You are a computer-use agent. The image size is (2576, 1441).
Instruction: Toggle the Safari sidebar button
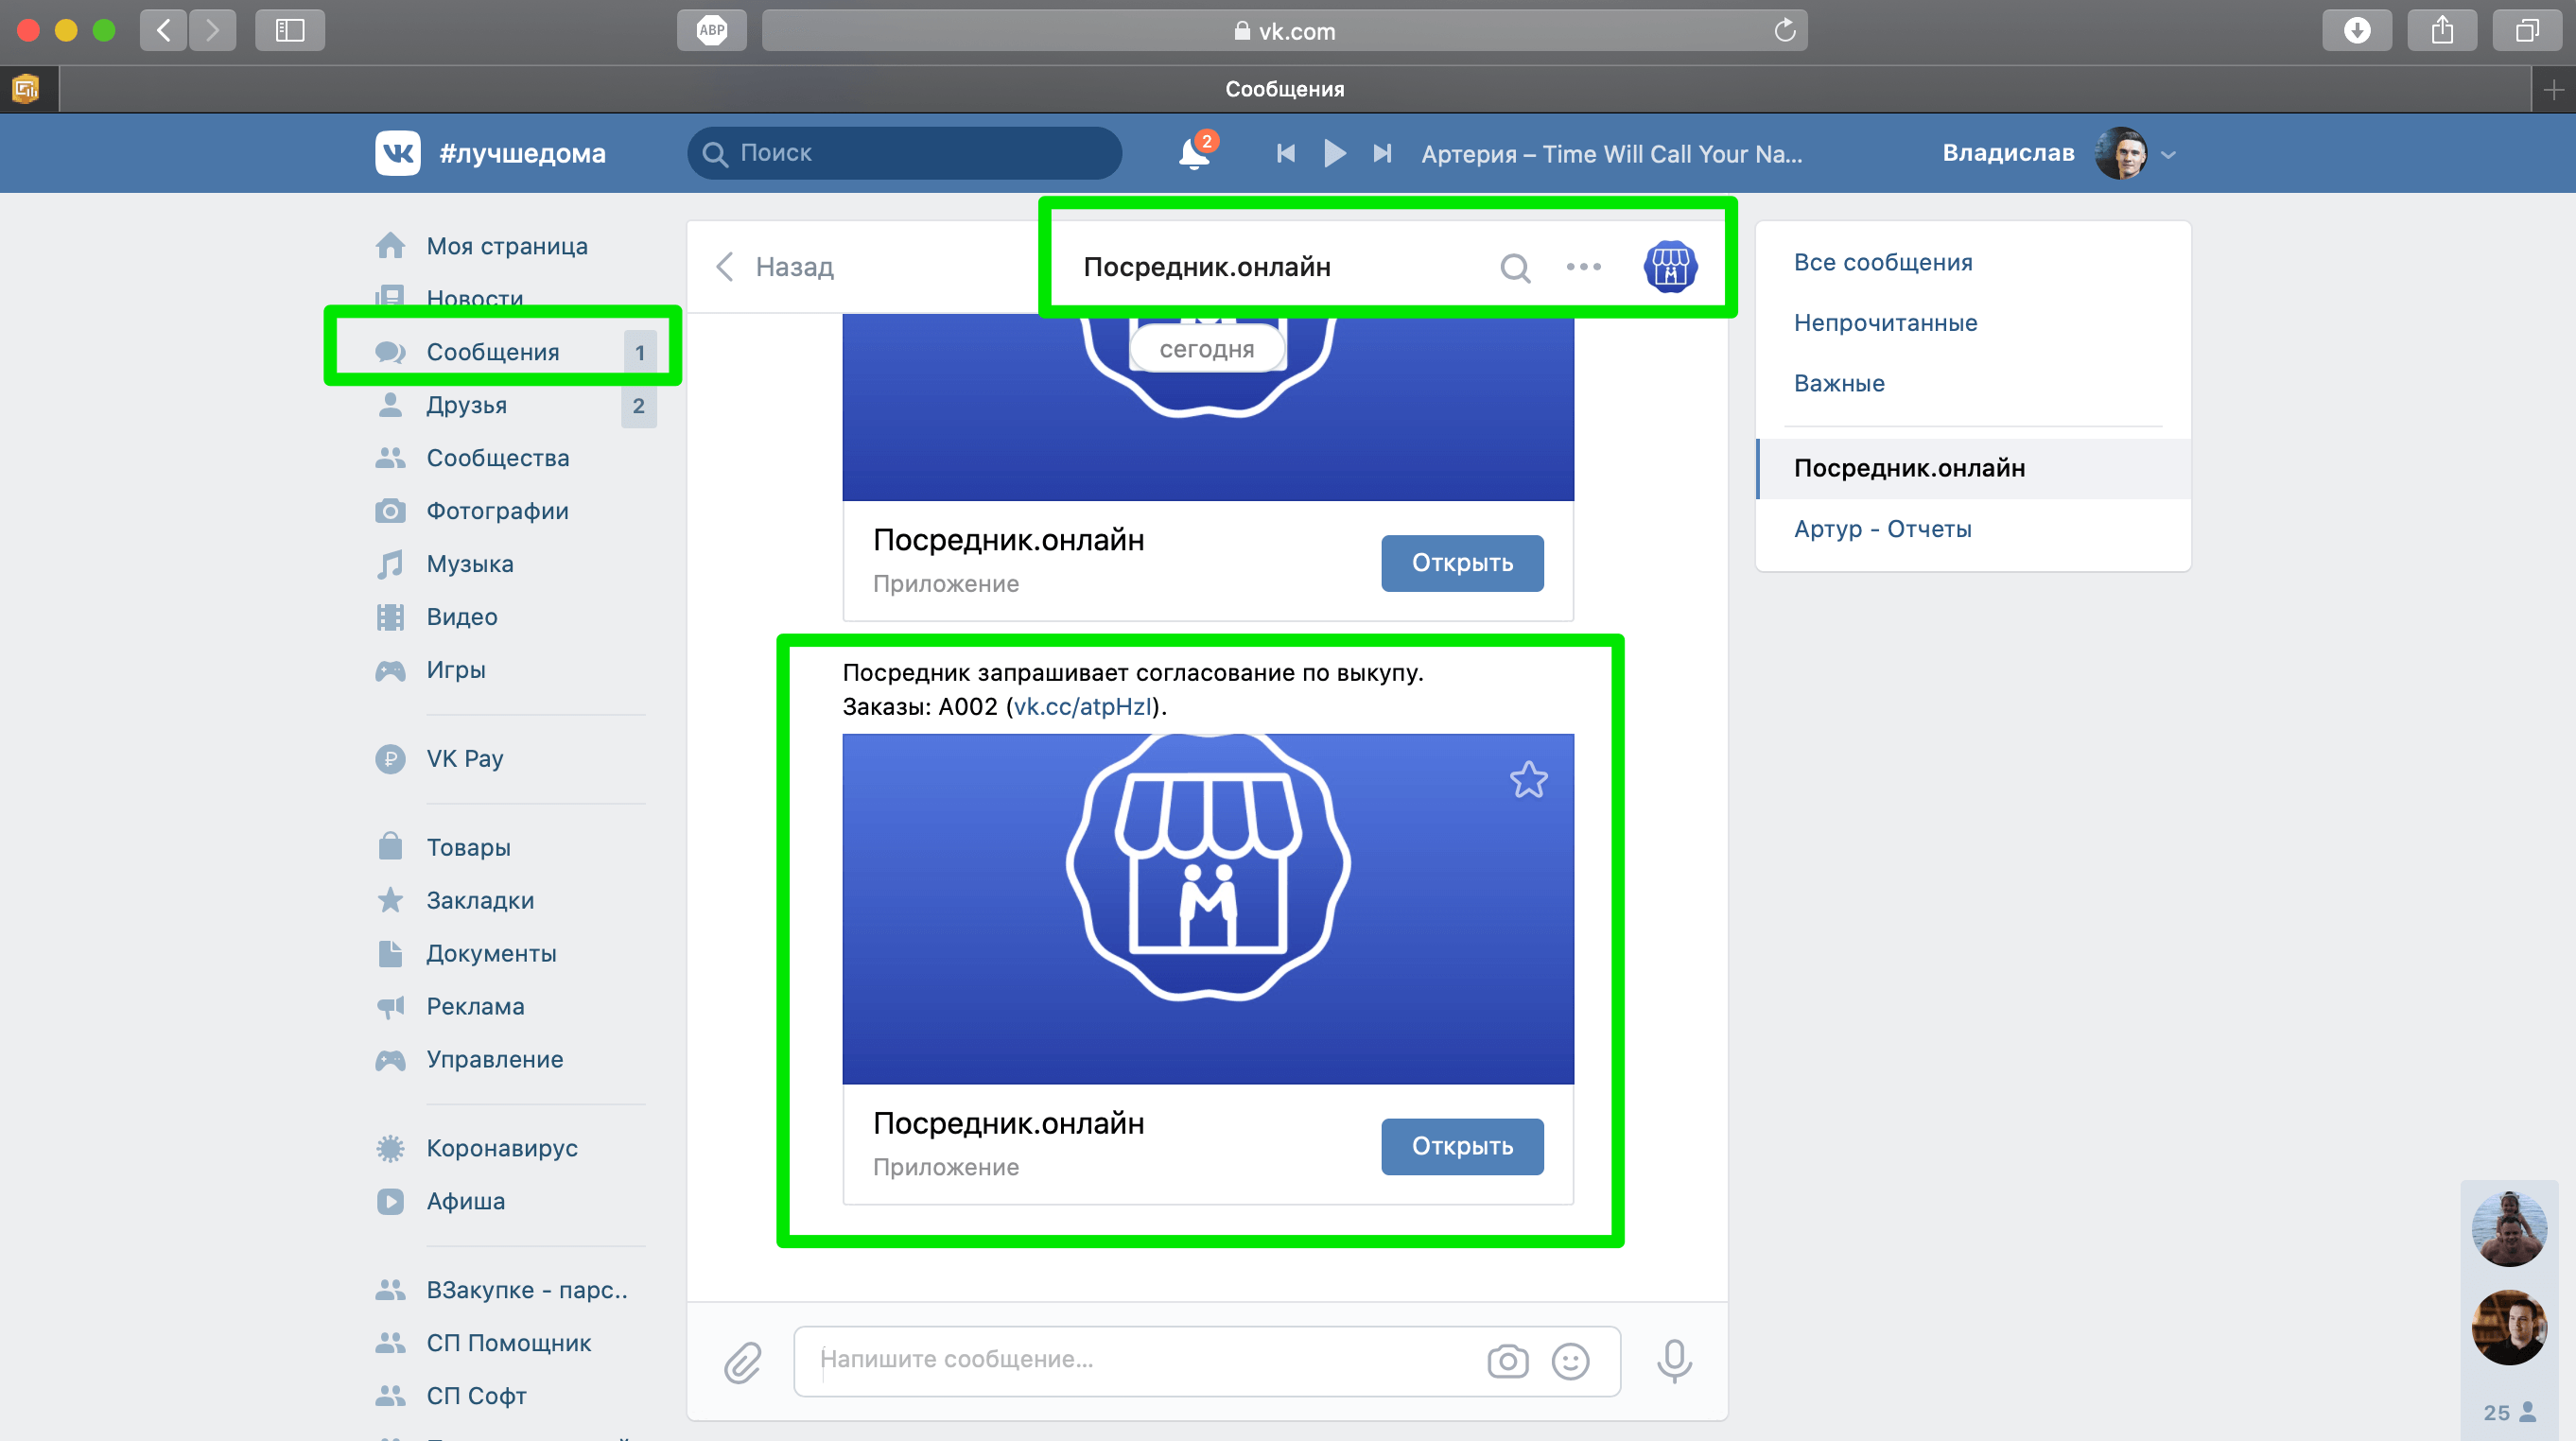point(290,30)
